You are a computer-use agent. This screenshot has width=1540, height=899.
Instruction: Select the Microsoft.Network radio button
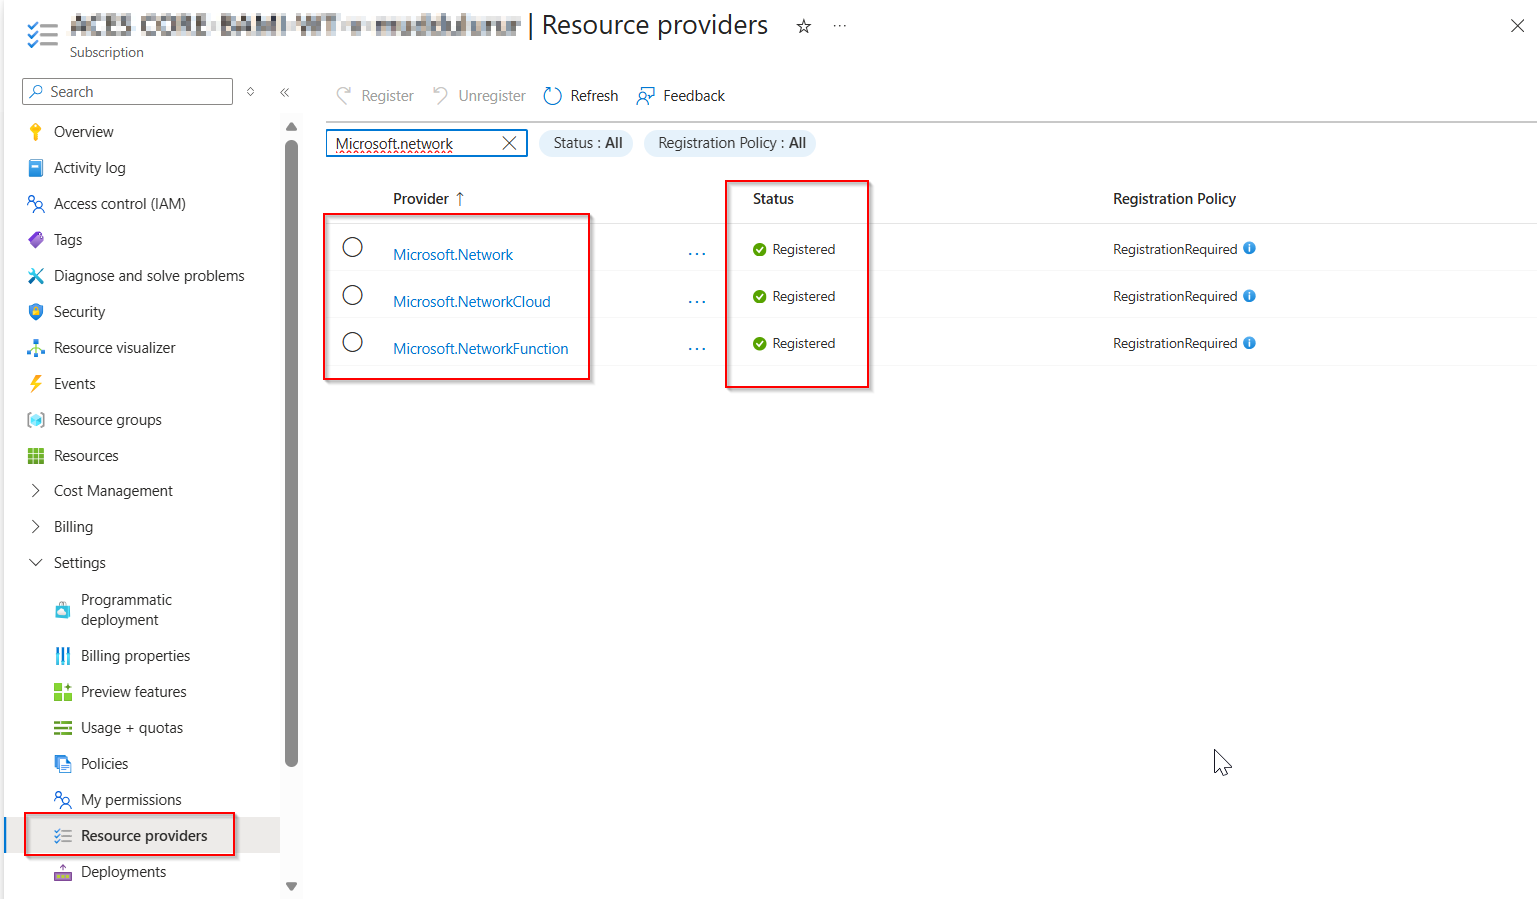[x=353, y=247]
